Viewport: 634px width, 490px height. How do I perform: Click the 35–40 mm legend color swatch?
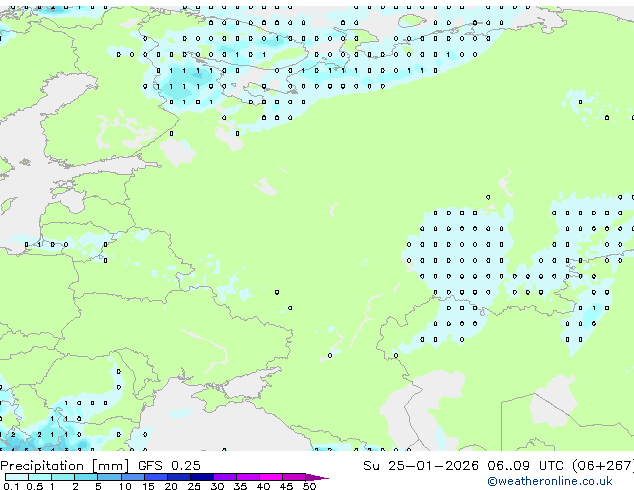[248, 477]
